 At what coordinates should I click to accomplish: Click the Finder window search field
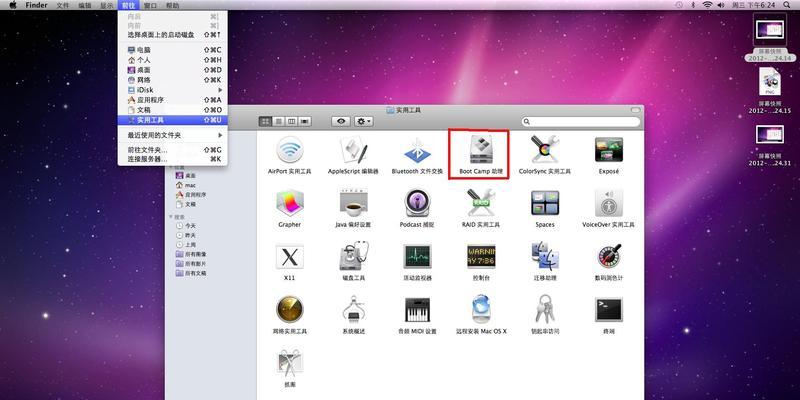(581, 121)
